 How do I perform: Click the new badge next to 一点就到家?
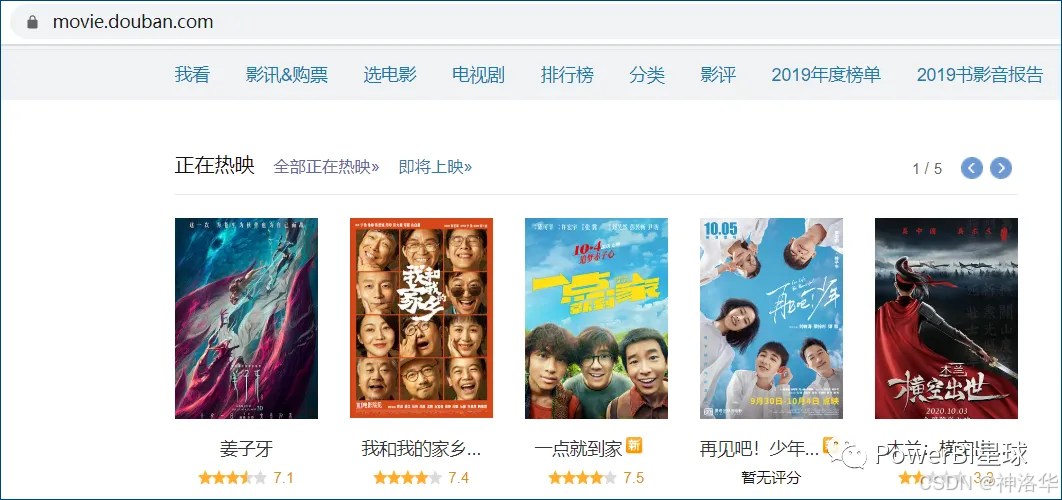(x=634, y=446)
